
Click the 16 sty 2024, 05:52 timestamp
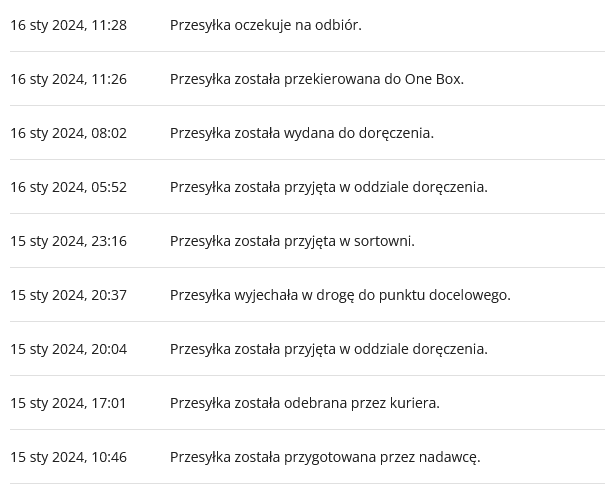point(68,187)
